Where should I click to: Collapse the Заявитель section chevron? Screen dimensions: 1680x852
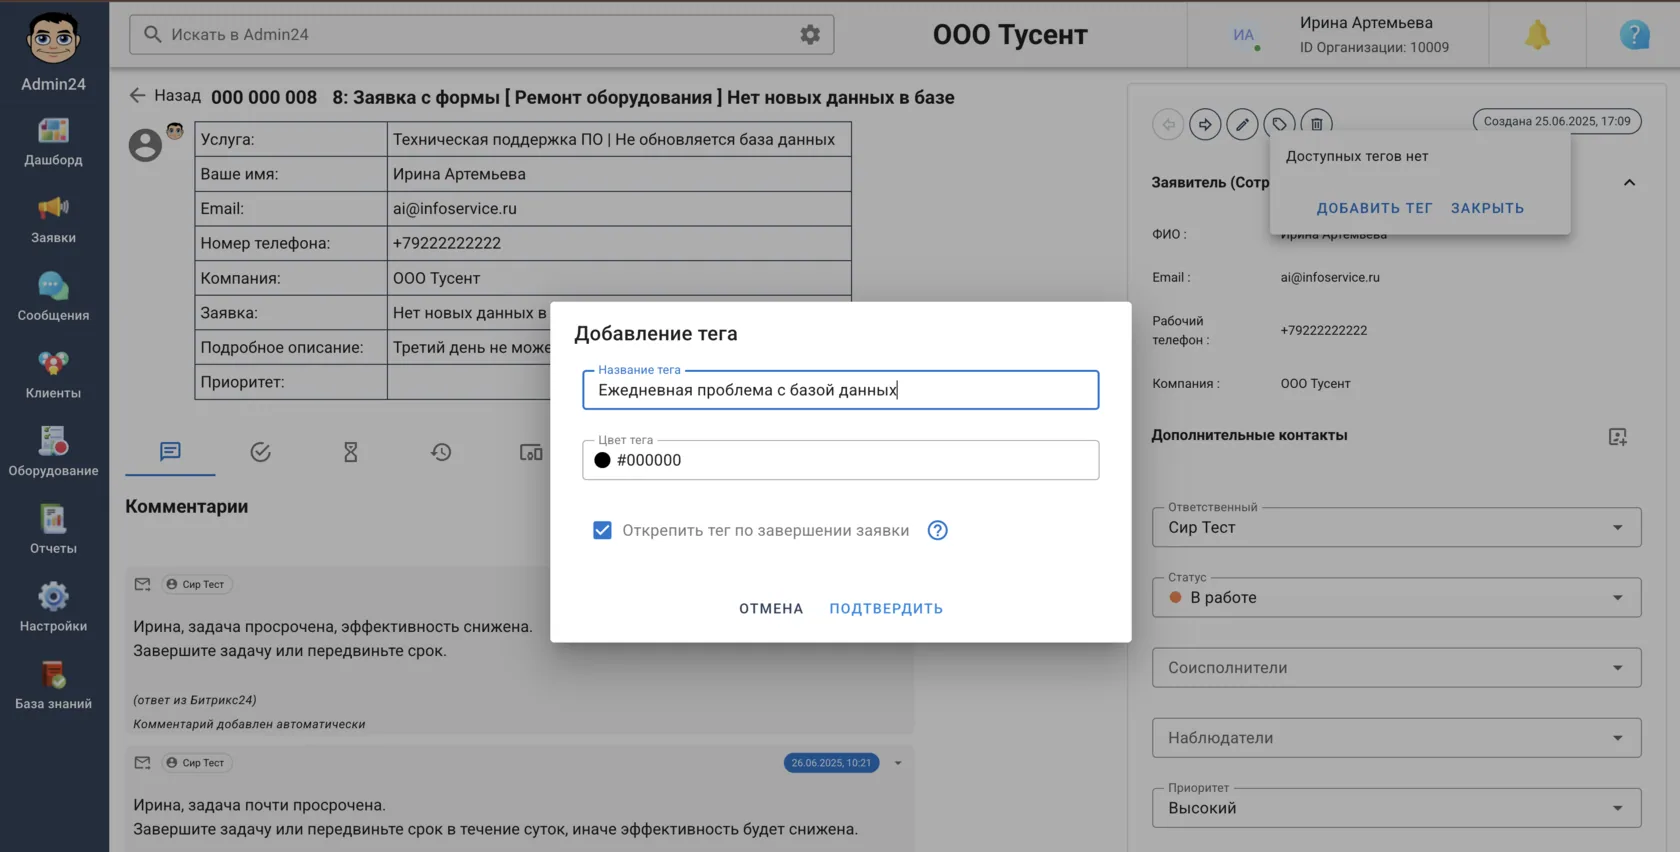[1629, 183]
